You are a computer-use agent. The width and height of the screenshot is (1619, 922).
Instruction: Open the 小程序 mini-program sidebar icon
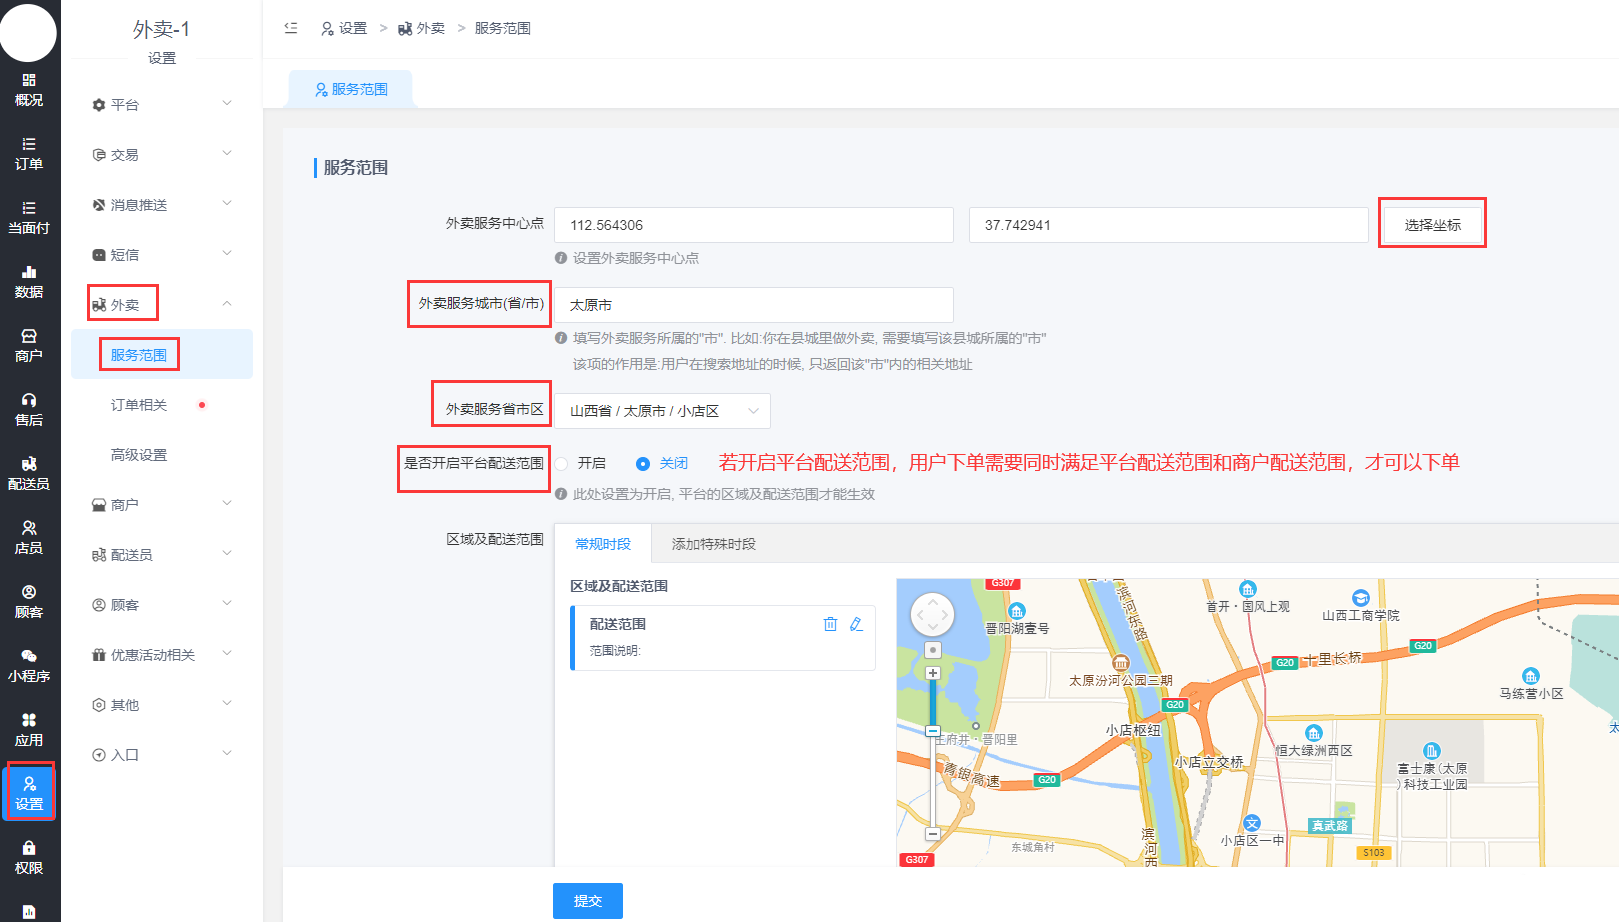pyautogui.click(x=29, y=666)
